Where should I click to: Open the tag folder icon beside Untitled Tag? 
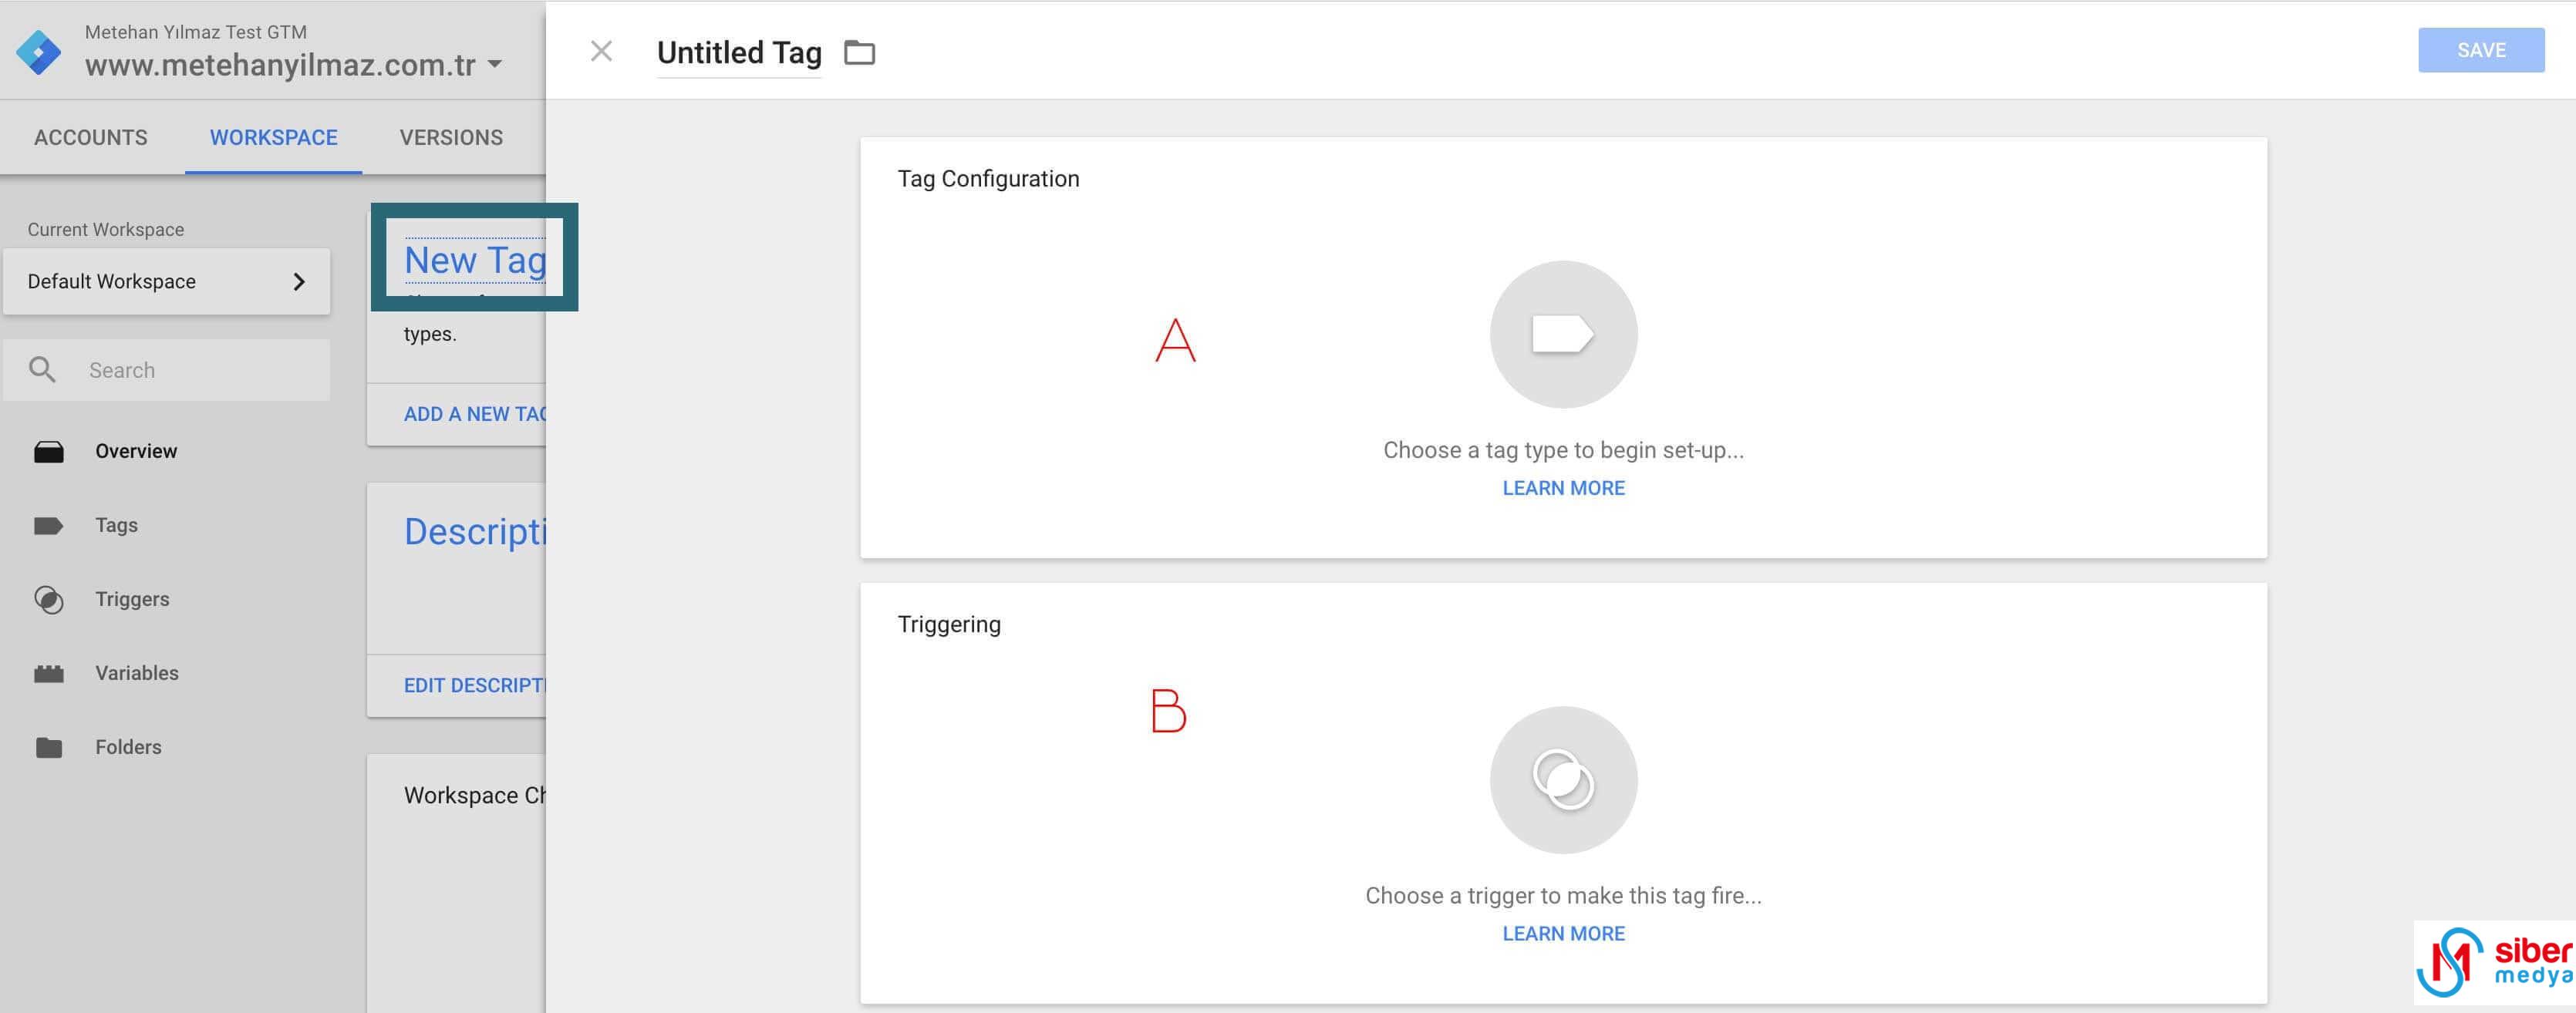pyautogui.click(x=859, y=52)
